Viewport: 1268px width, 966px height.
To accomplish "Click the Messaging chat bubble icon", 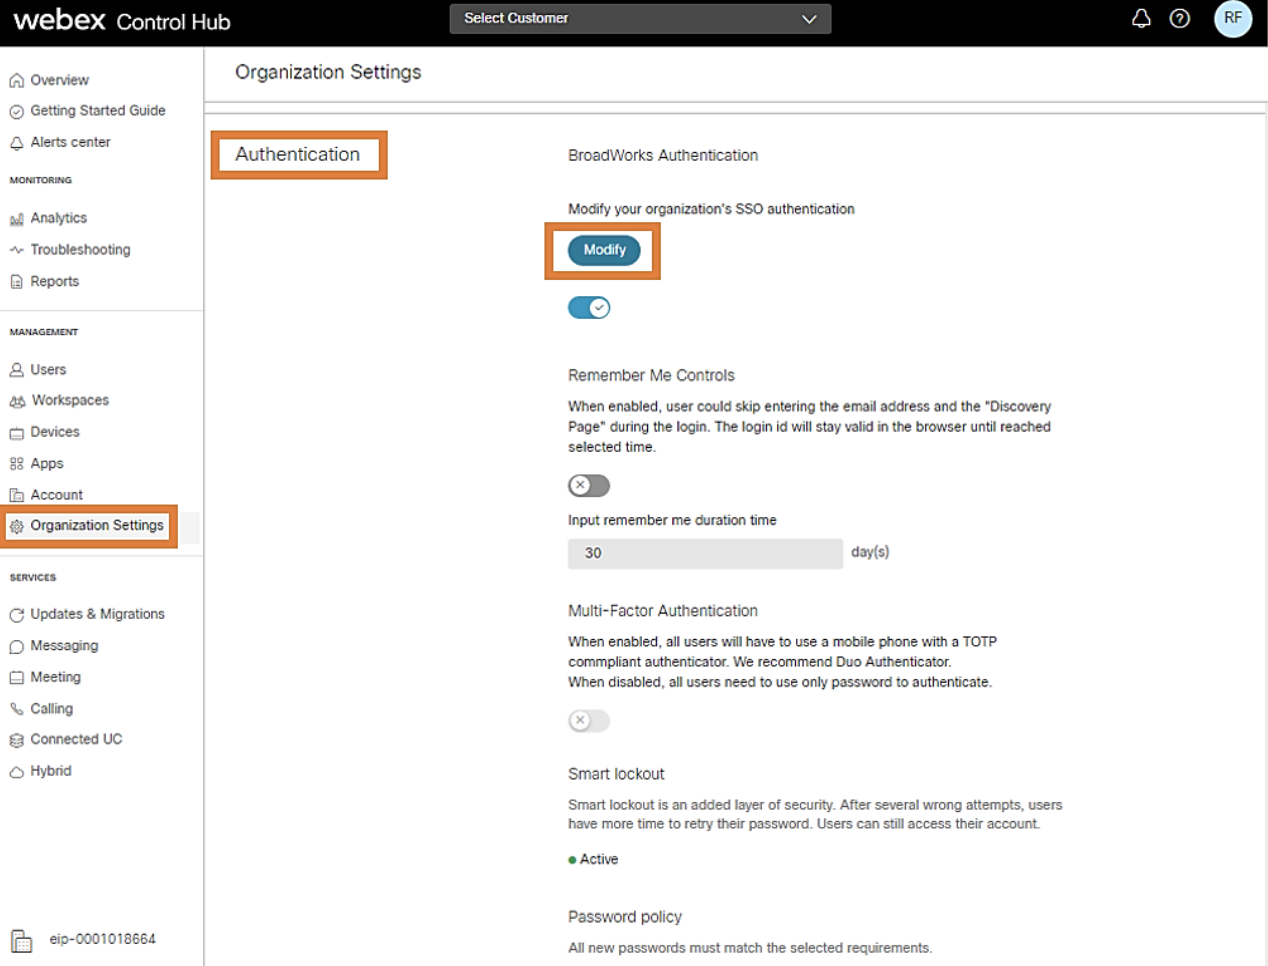I will (x=17, y=647).
